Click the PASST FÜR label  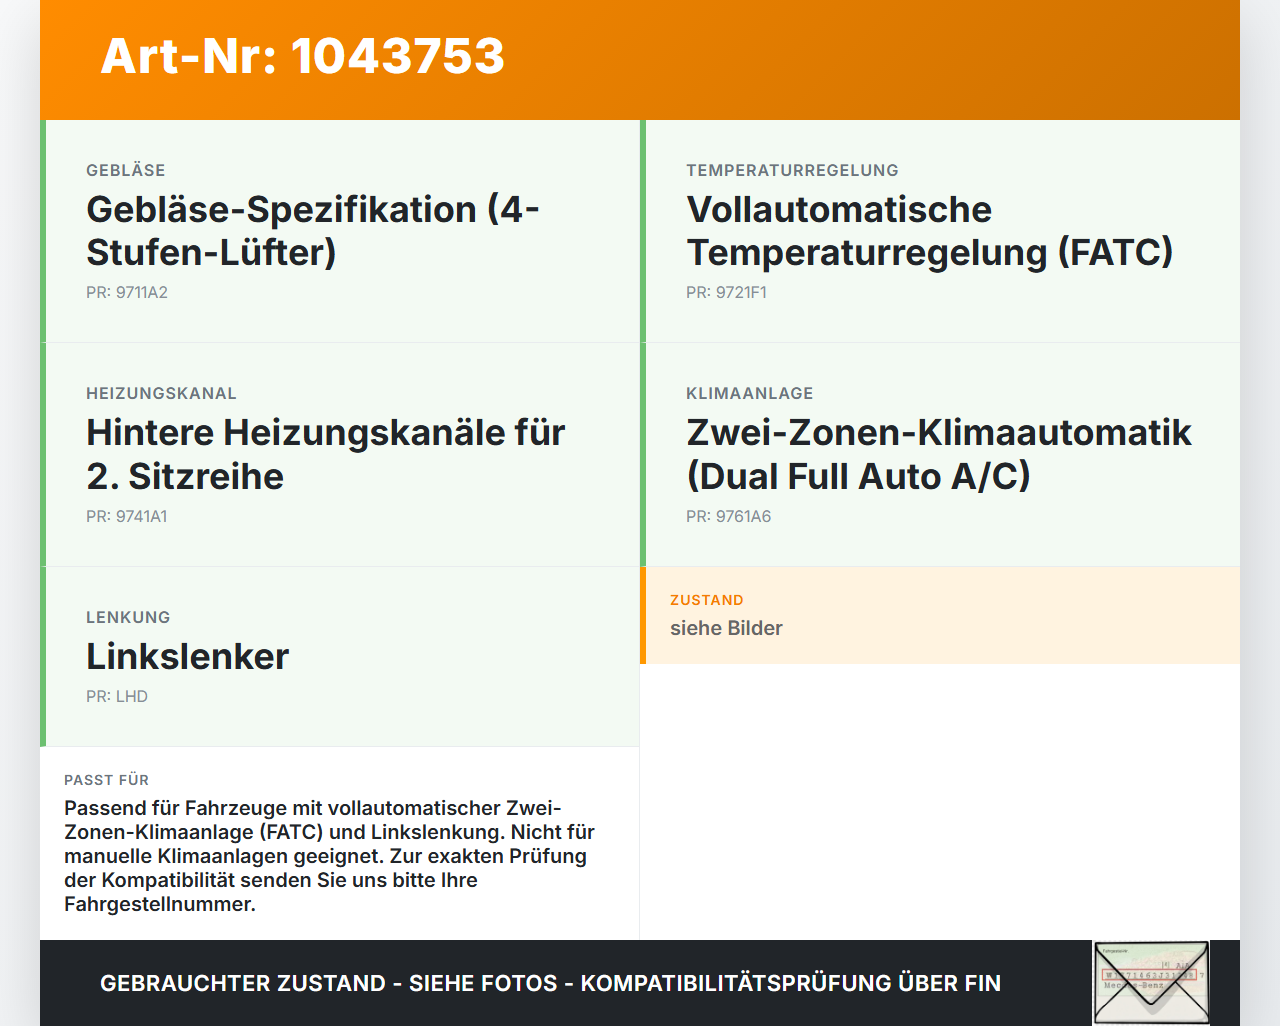pos(107,780)
